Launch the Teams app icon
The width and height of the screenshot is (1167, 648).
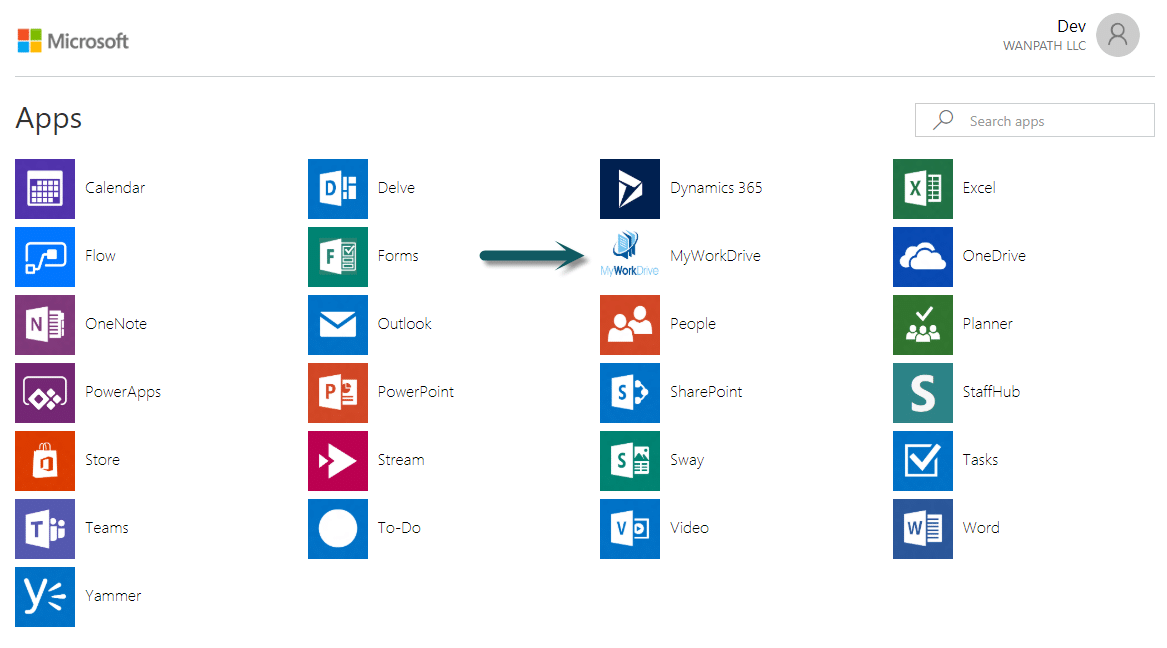pos(45,528)
